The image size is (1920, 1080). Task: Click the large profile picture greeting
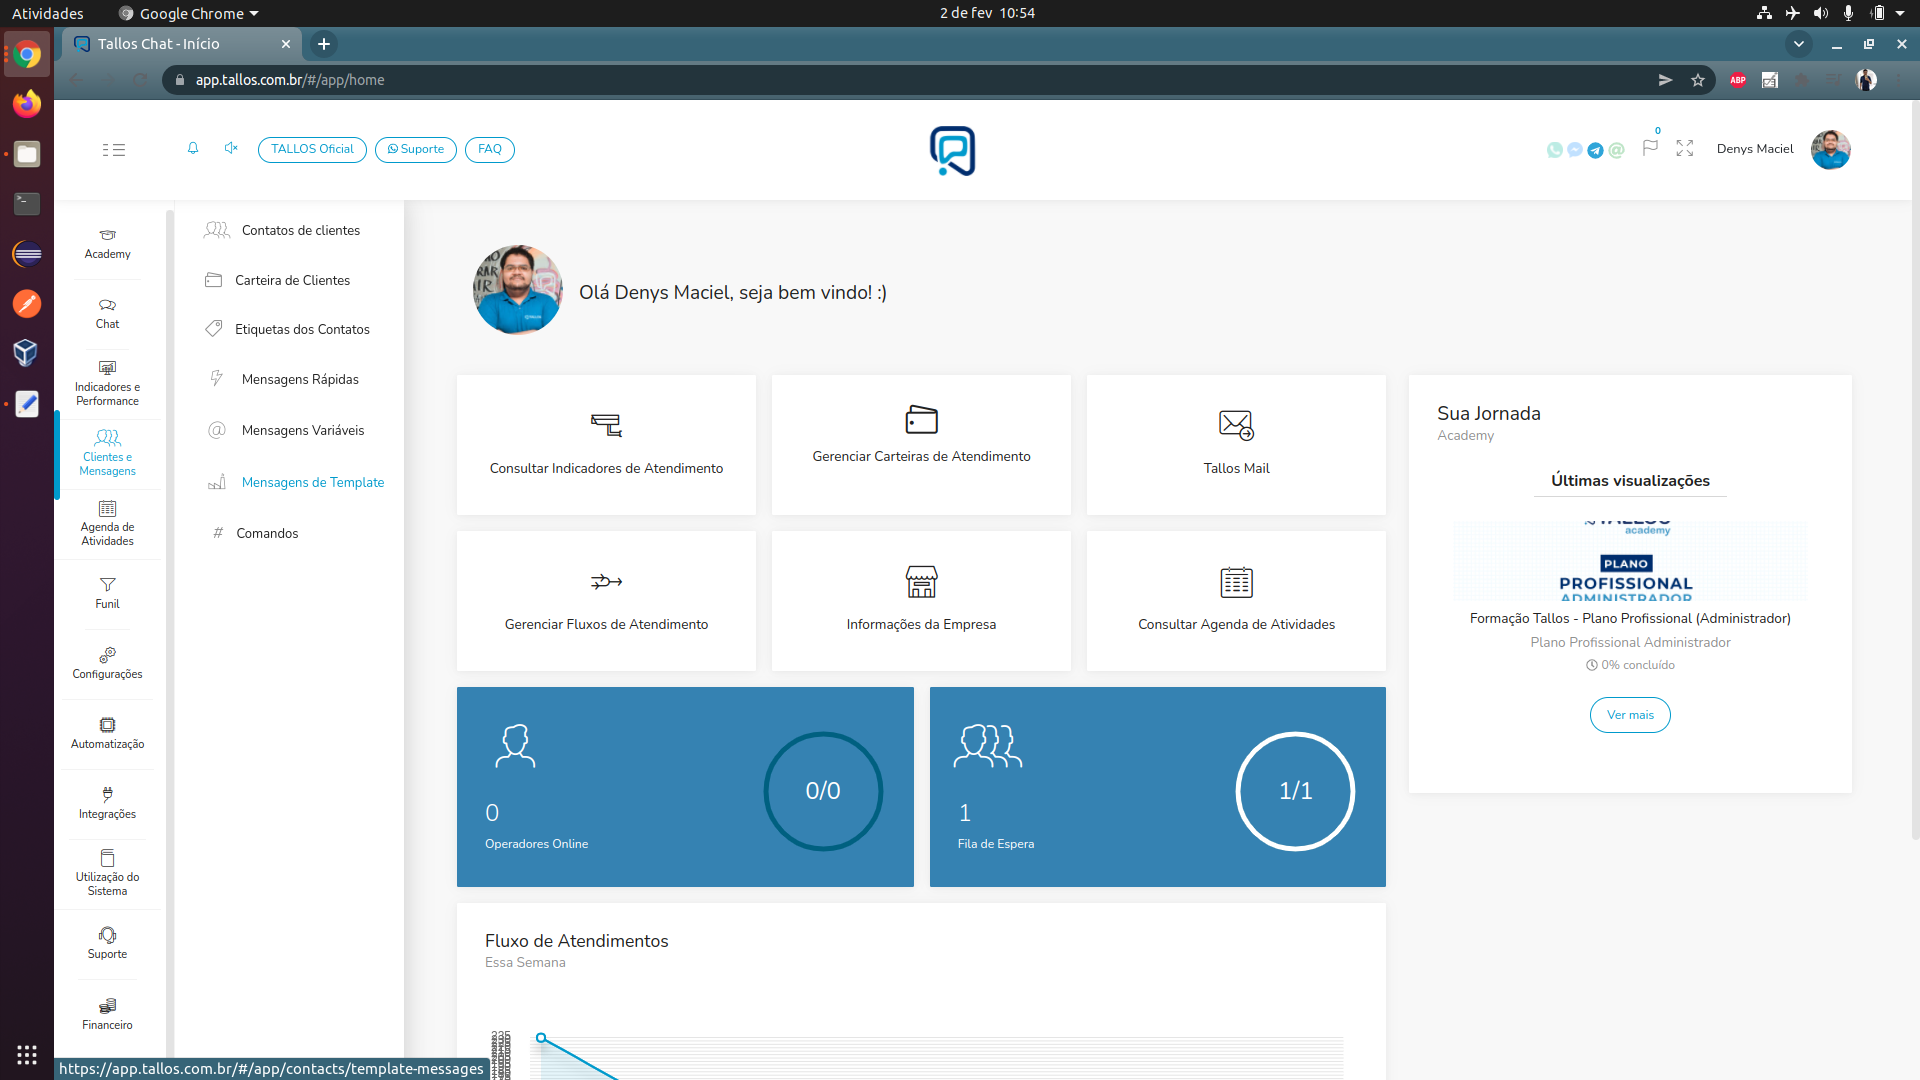click(x=517, y=290)
